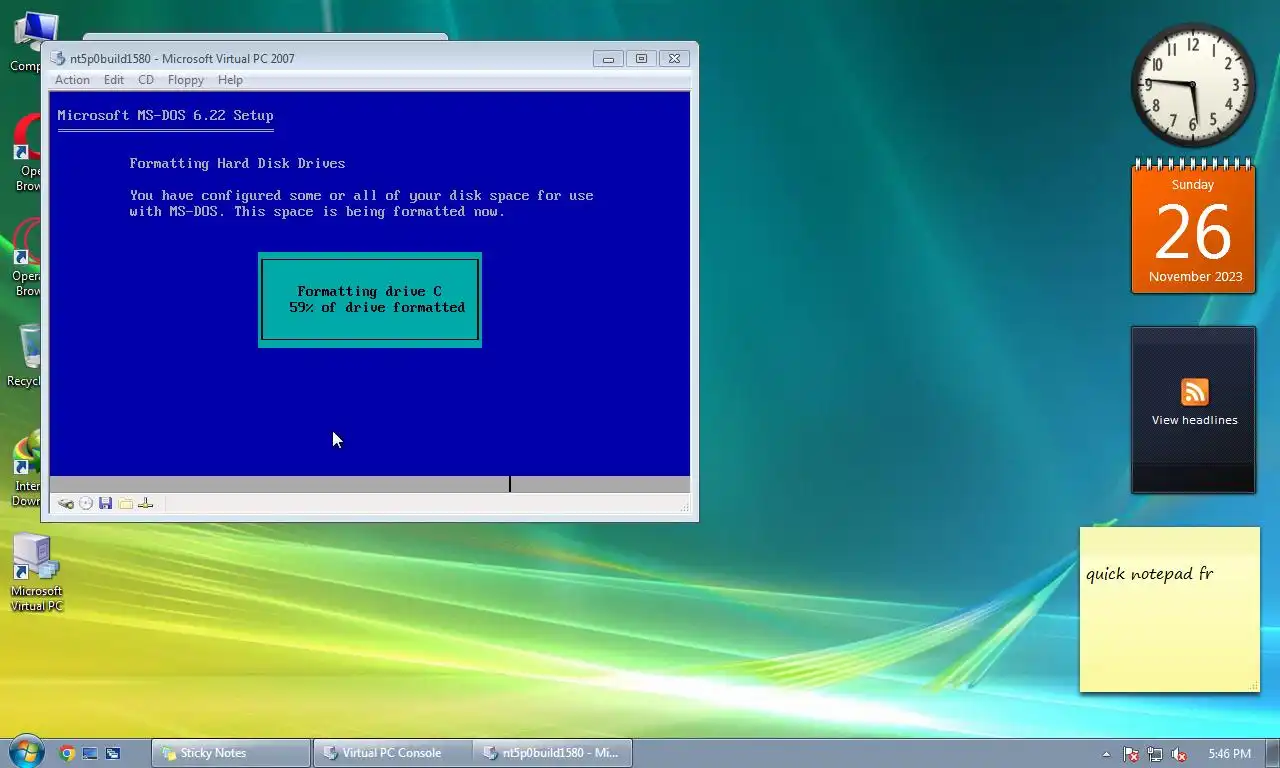
Task: Click Switch between windows icon in Quick Launch
Action: pos(113,753)
